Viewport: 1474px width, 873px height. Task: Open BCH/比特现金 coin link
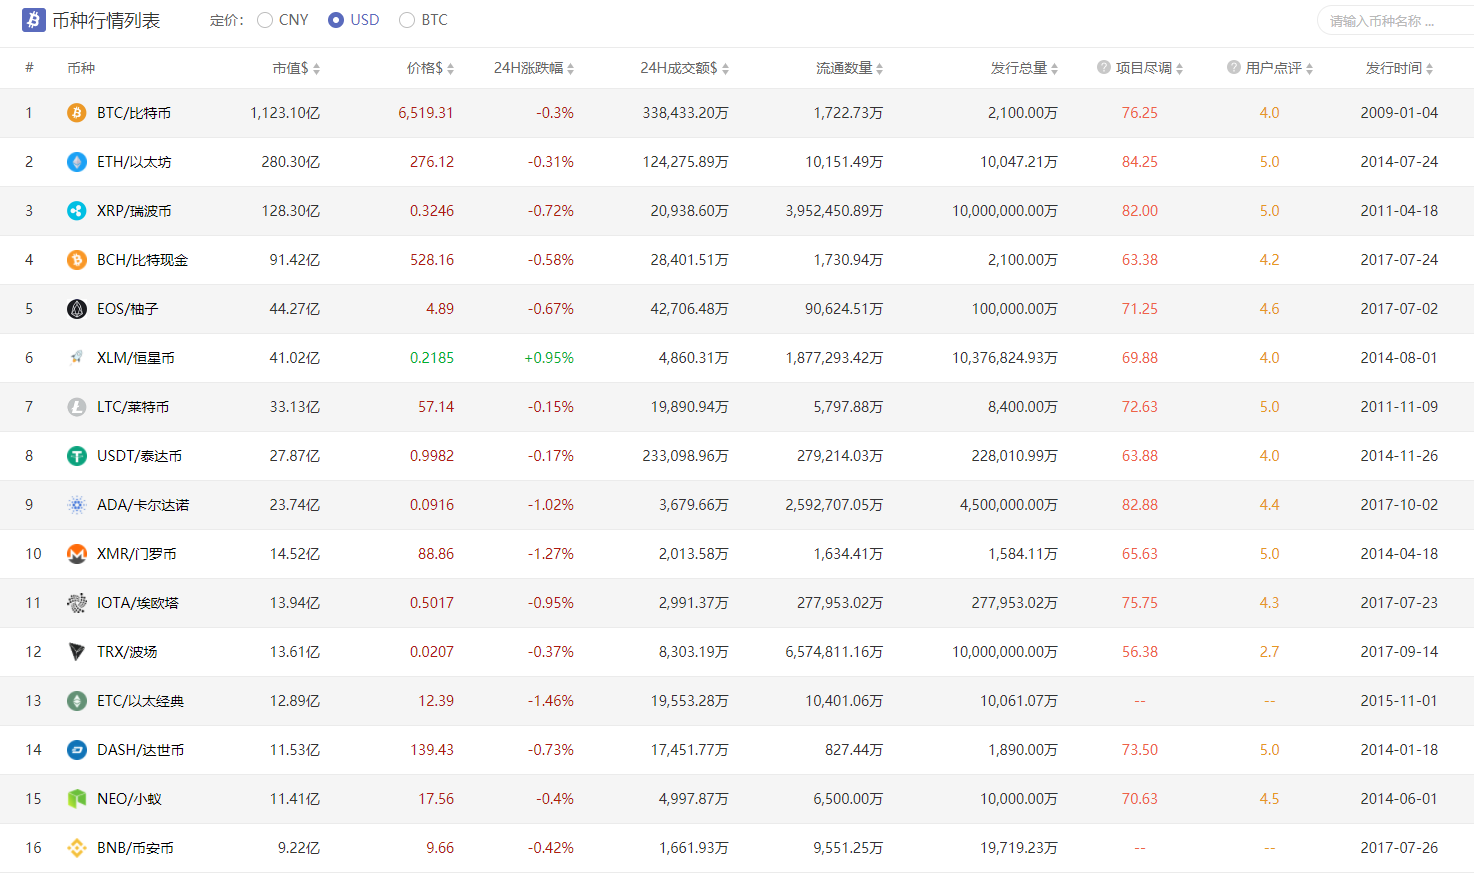click(142, 260)
